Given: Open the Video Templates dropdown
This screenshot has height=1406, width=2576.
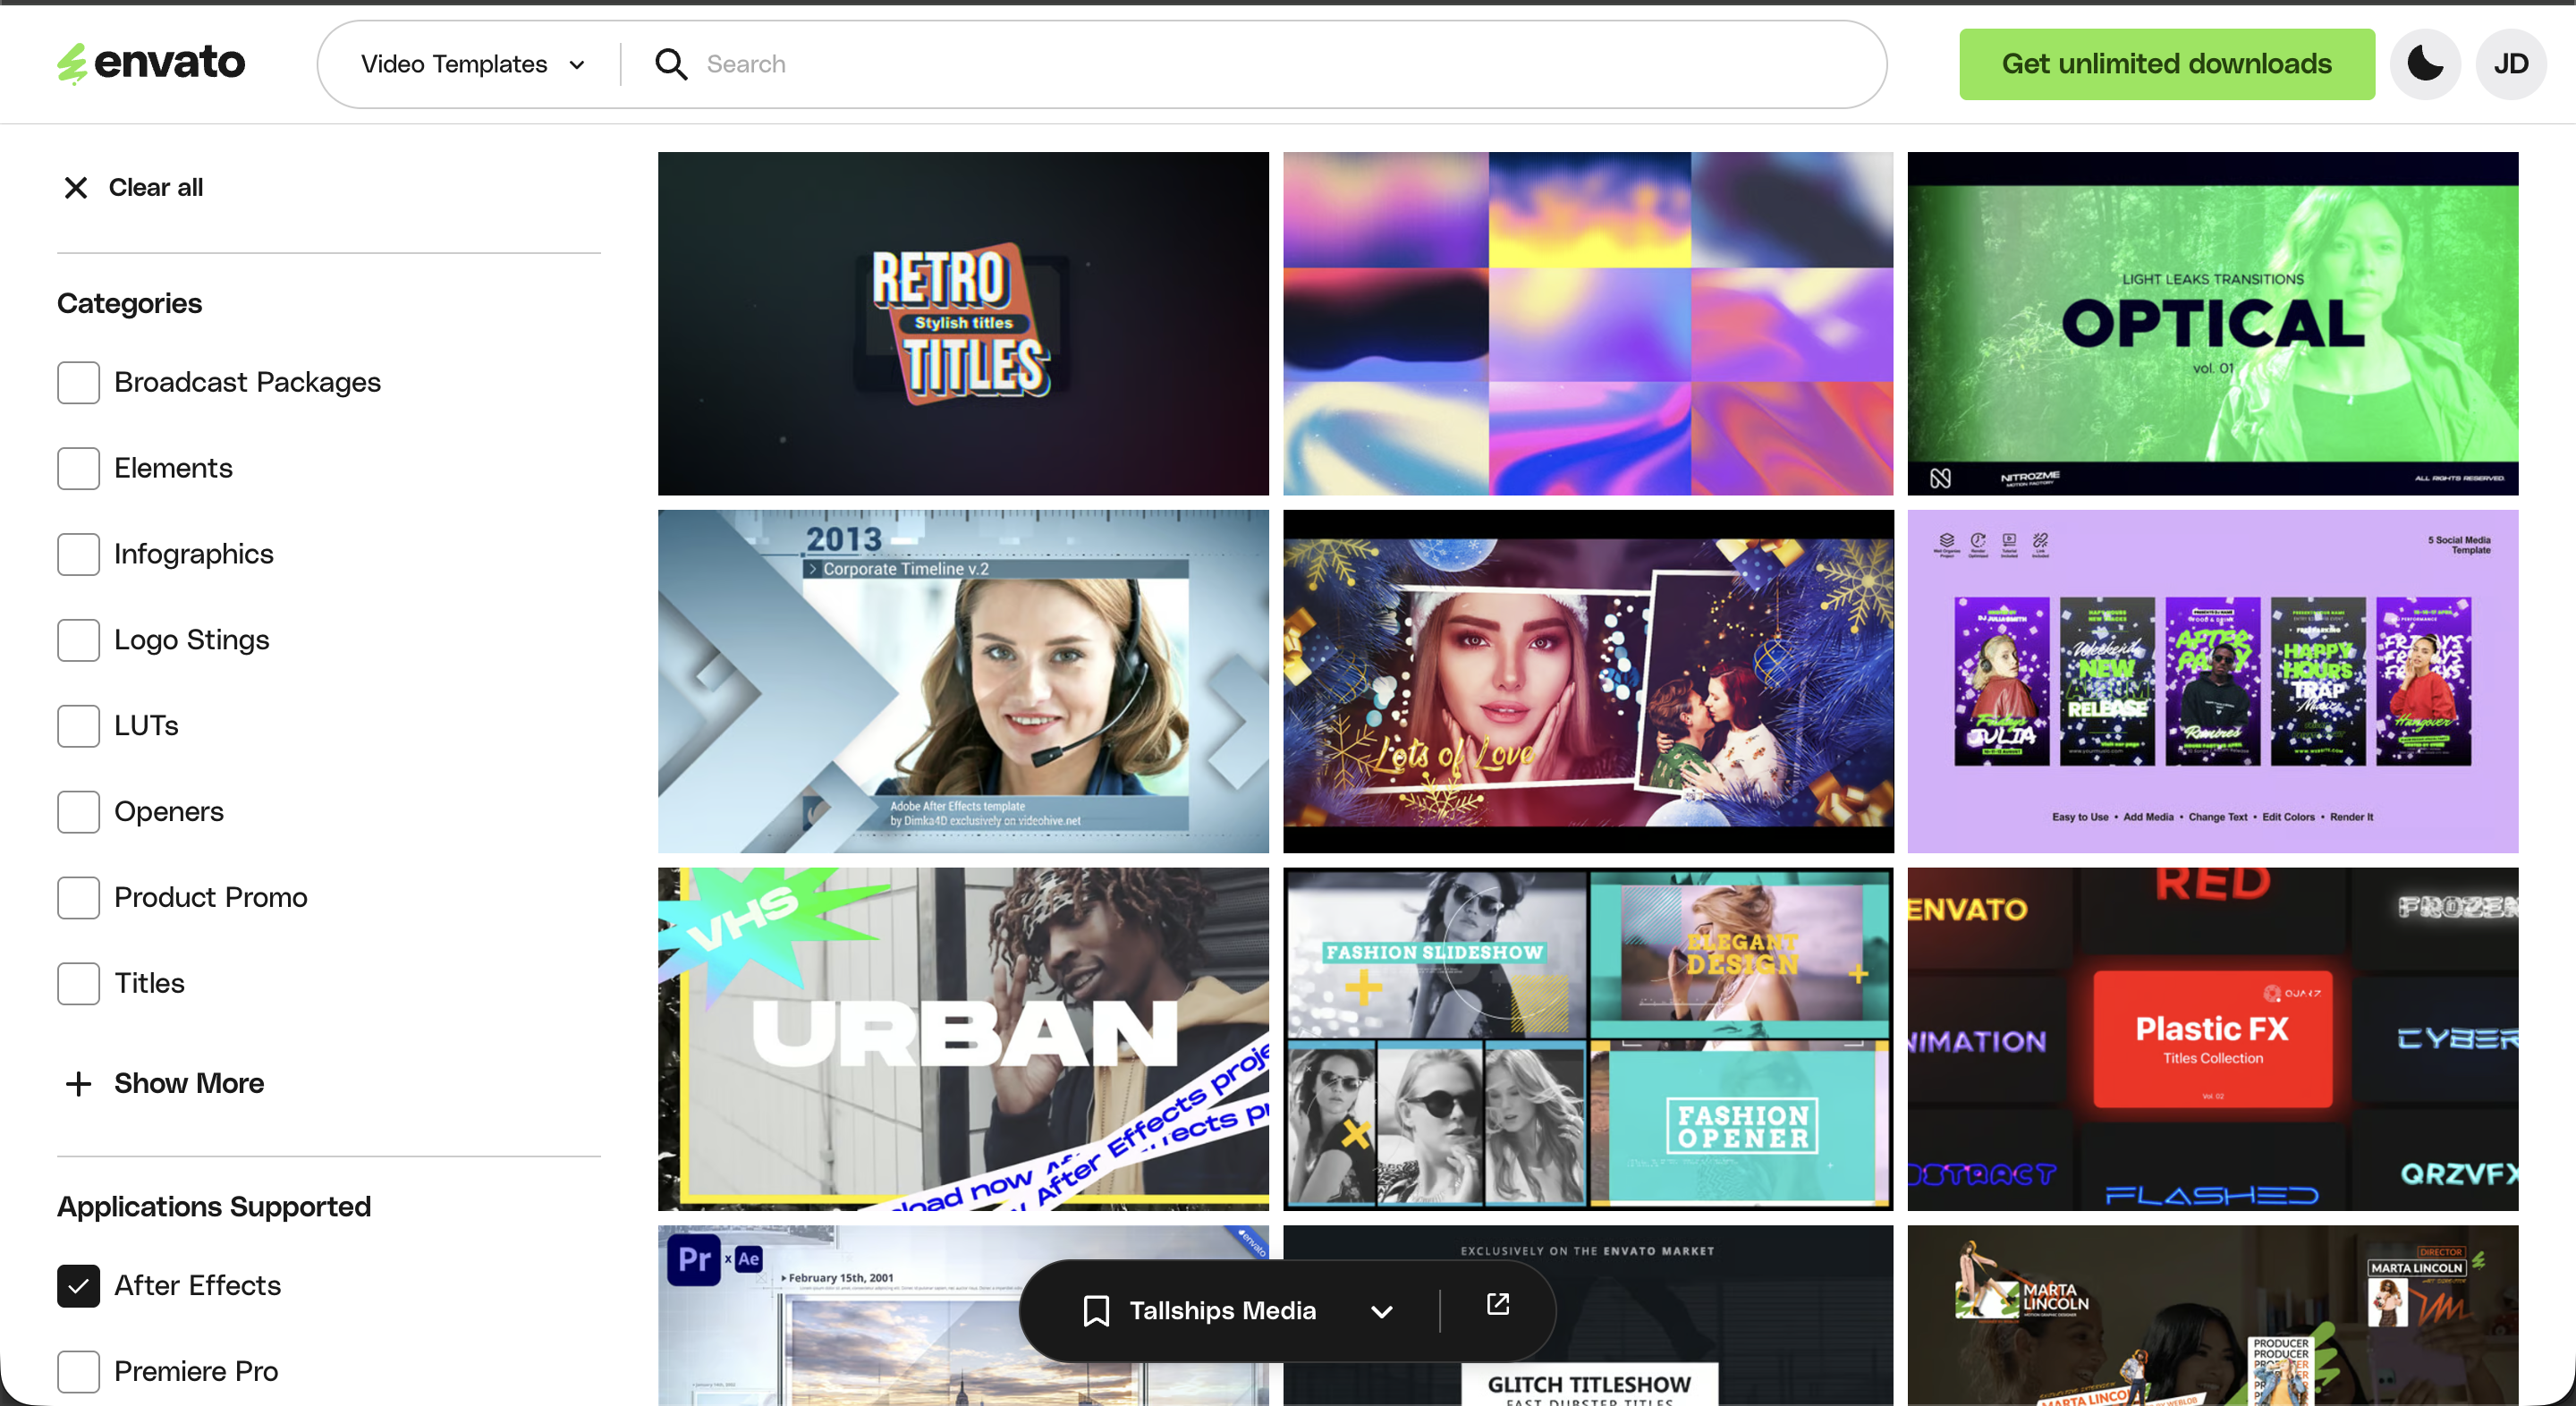Looking at the screenshot, I should (x=472, y=64).
